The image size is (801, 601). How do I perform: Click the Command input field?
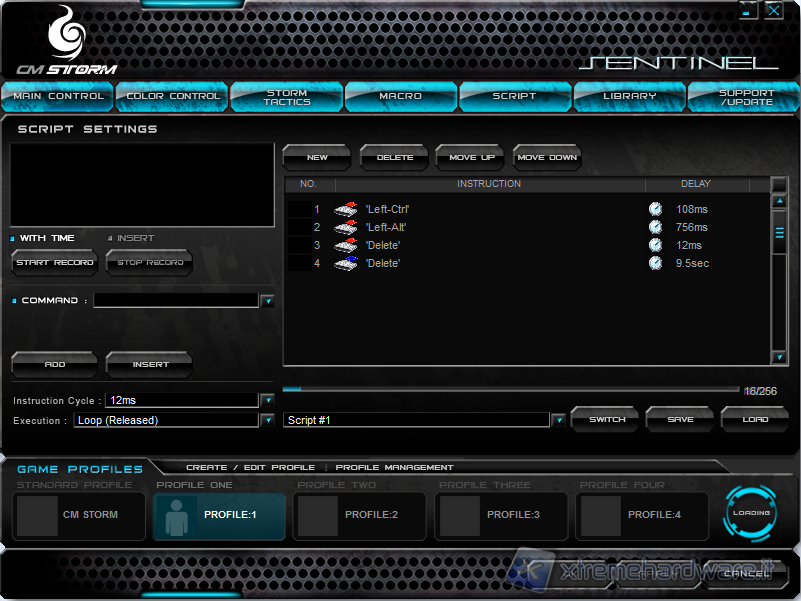click(176, 300)
